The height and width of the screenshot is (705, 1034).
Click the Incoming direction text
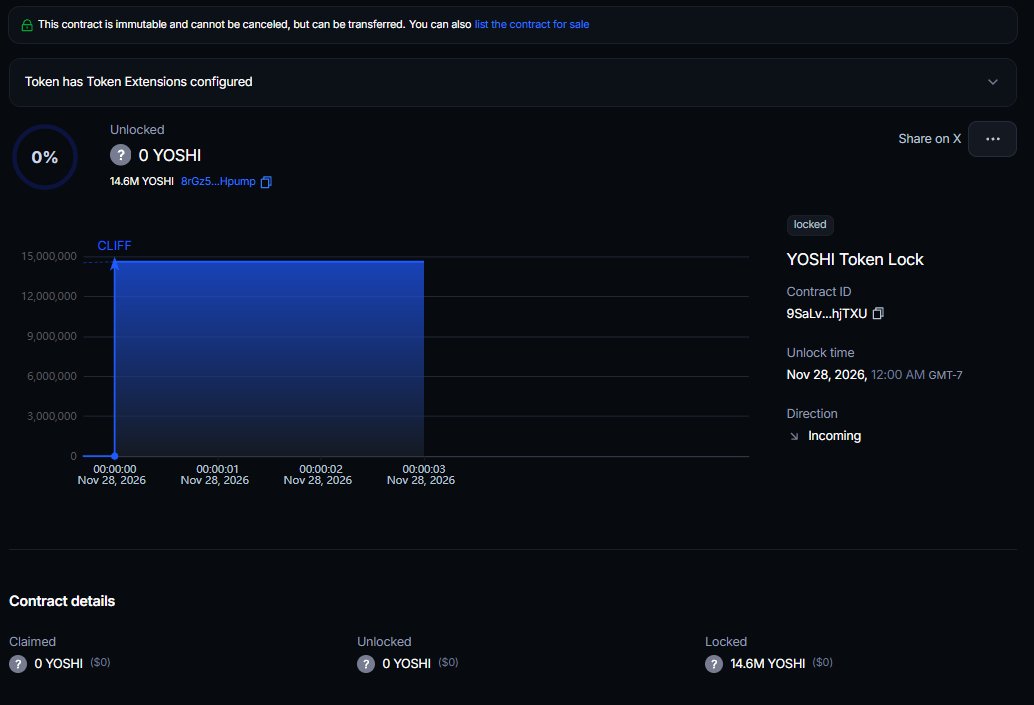(834, 436)
